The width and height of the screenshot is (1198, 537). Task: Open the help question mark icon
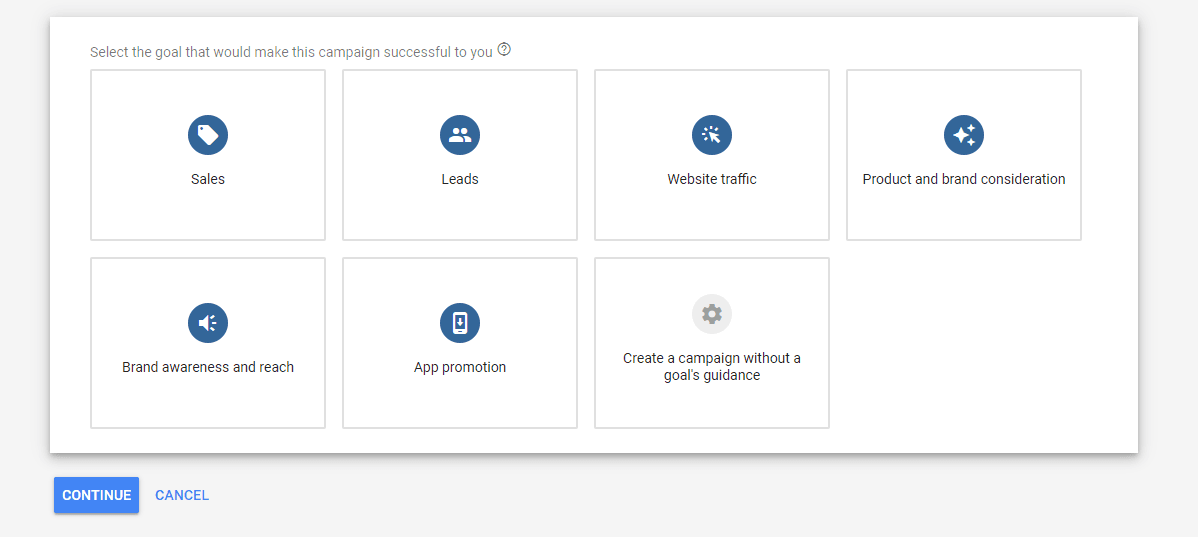504,50
